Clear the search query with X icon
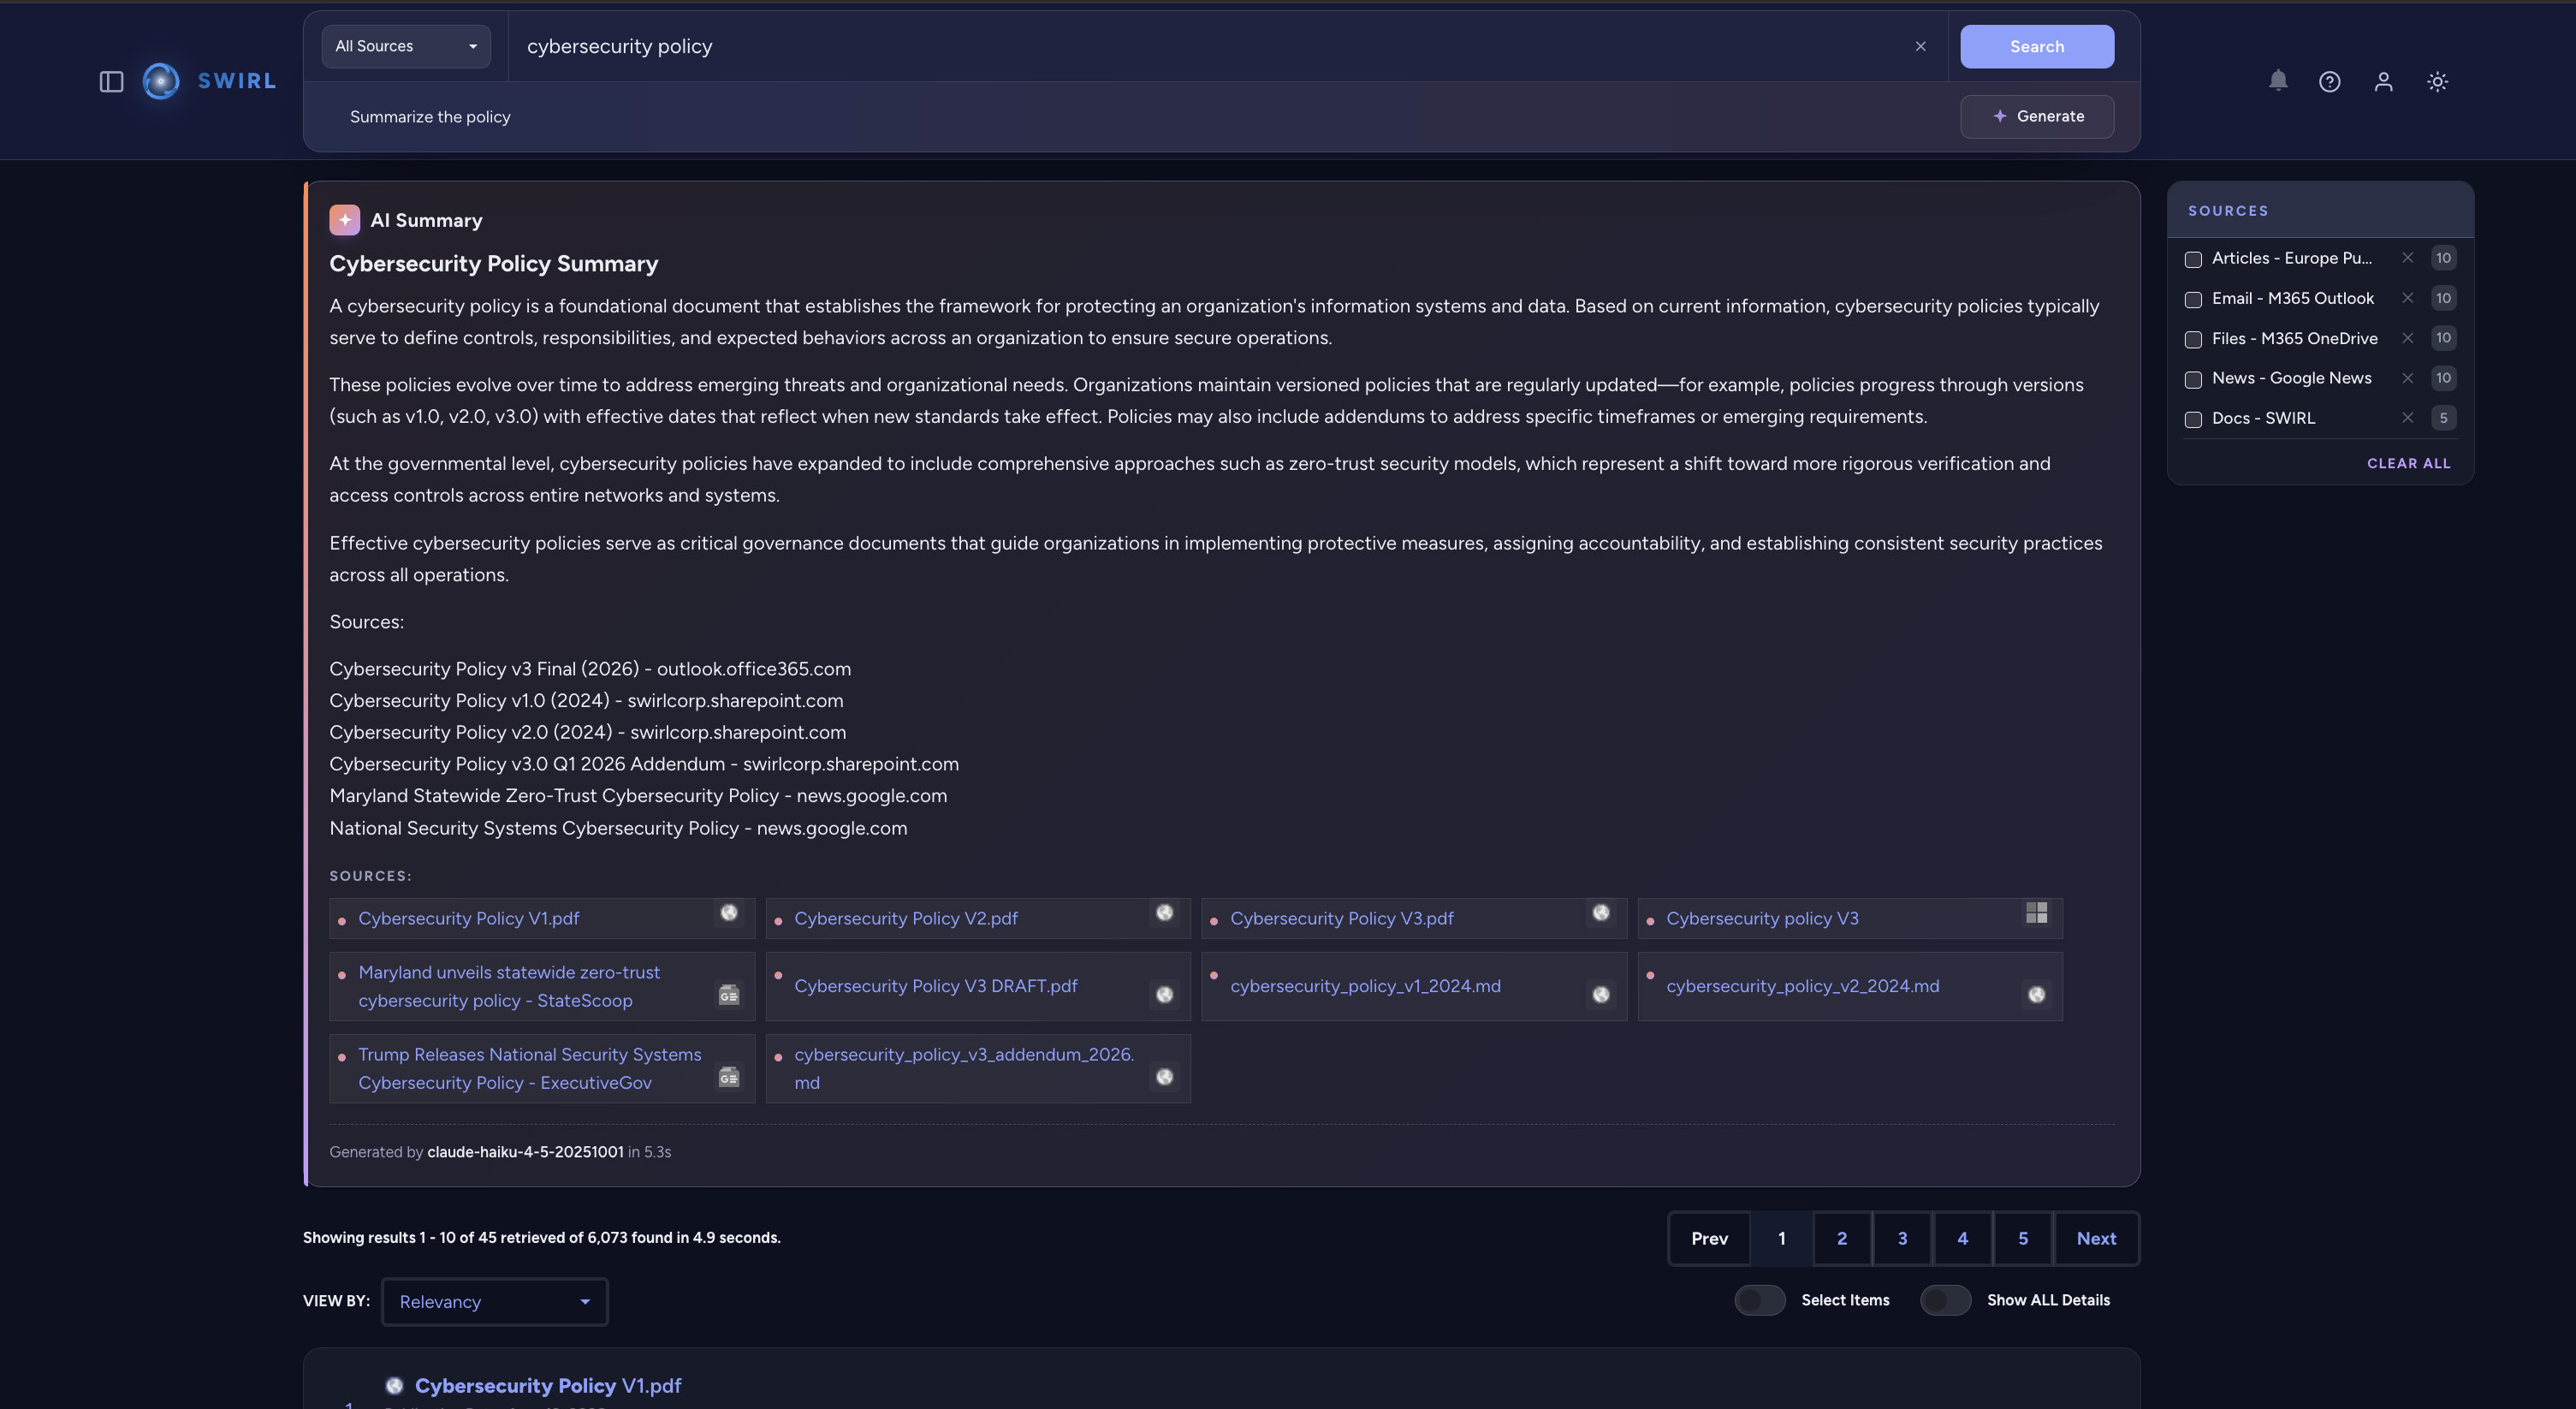This screenshot has width=2576, height=1409. tap(1920, 47)
